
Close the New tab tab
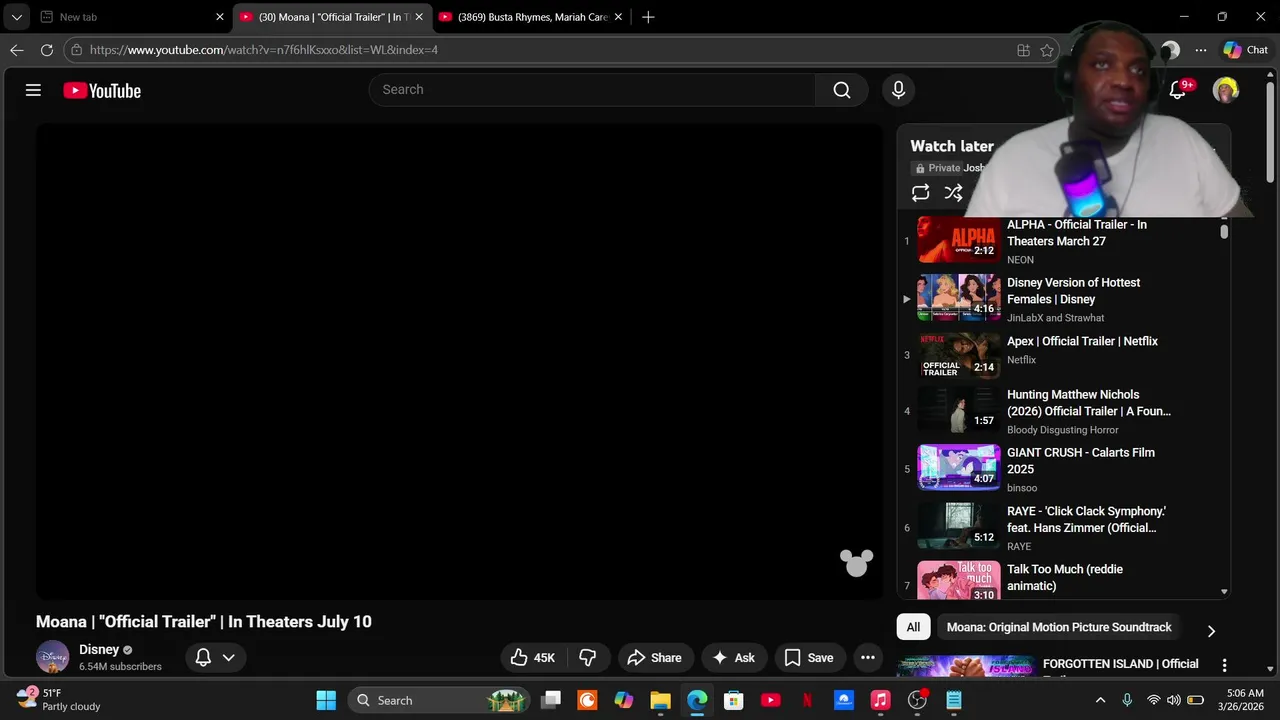click(220, 17)
